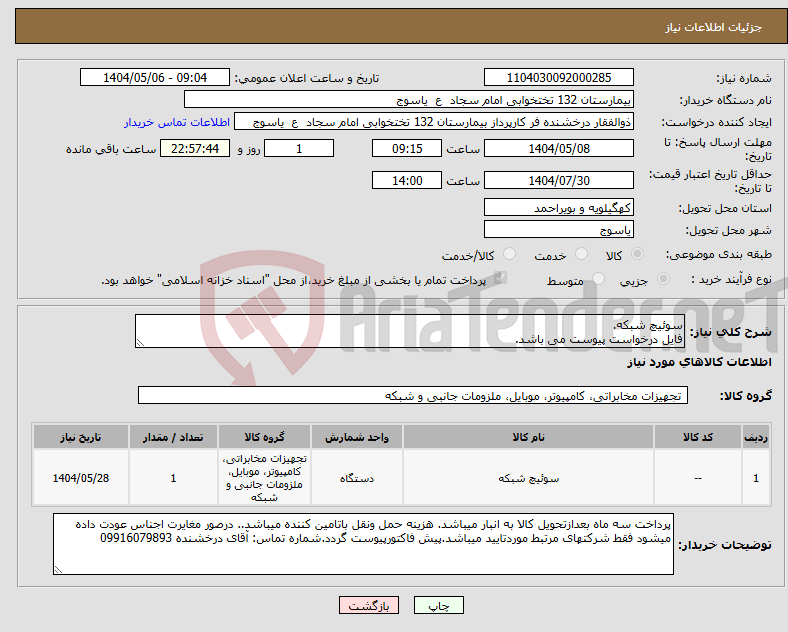
Task: Click the سوئیچ شبکه table cell
Action: coord(528,478)
